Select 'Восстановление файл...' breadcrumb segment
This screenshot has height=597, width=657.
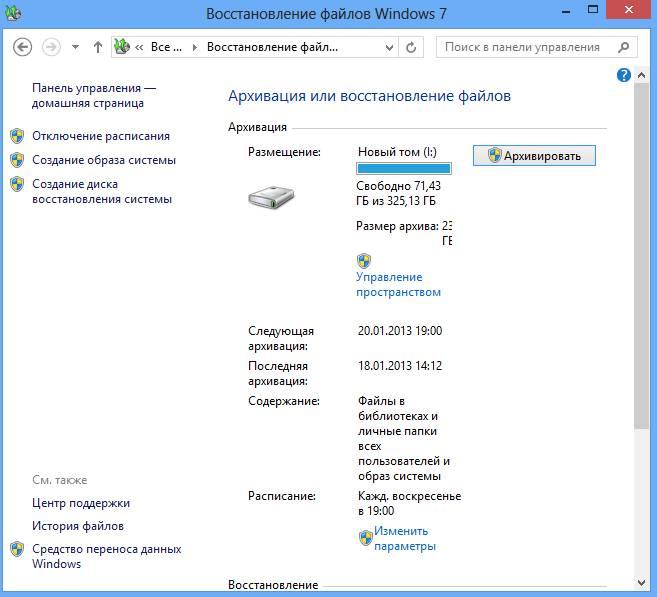tap(272, 47)
